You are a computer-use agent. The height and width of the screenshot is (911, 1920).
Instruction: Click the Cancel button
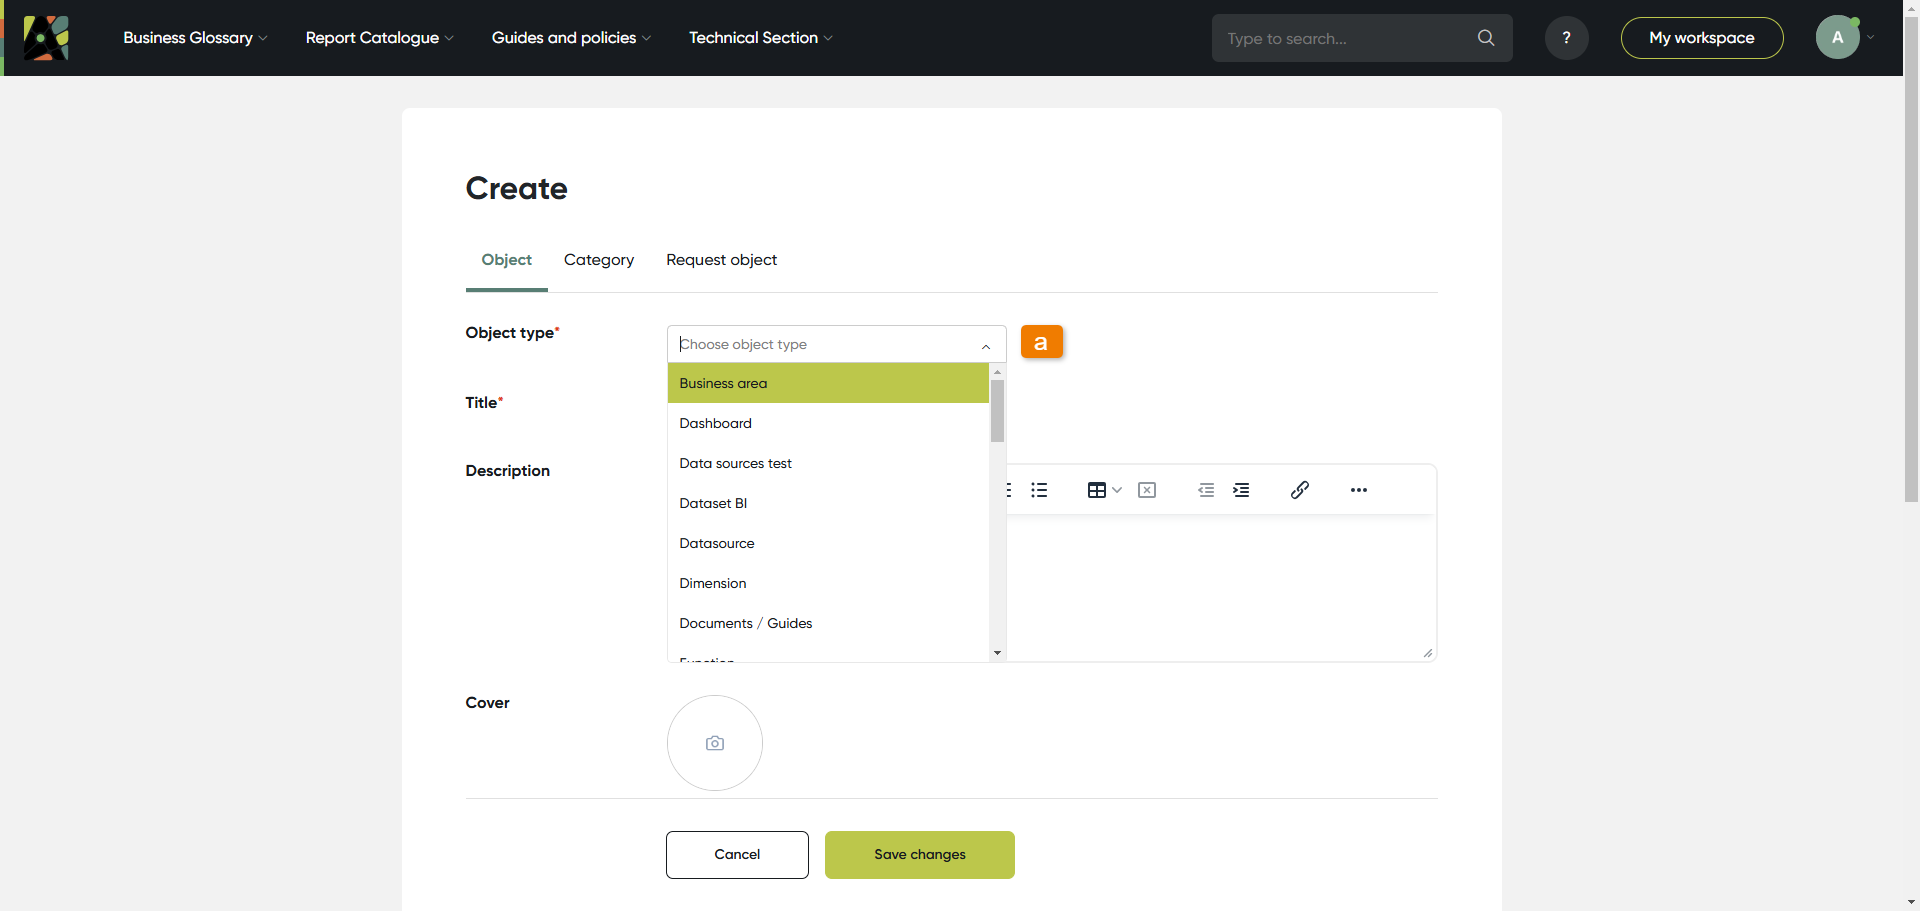click(737, 855)
